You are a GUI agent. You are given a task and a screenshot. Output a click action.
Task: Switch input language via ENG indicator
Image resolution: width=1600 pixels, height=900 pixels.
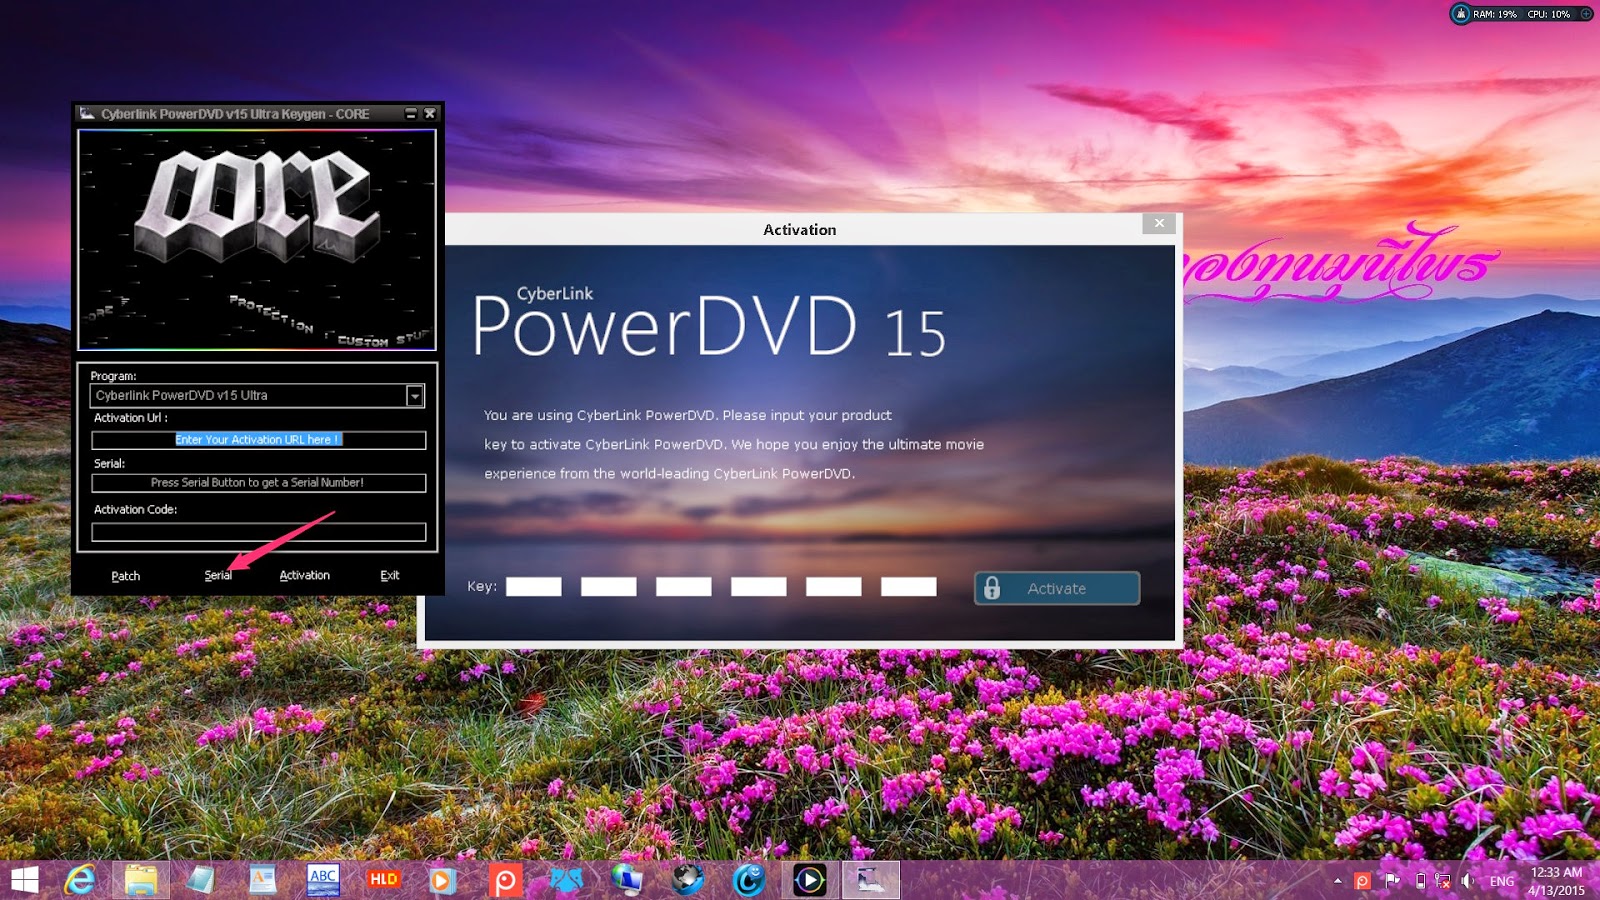coord(1502,881)
